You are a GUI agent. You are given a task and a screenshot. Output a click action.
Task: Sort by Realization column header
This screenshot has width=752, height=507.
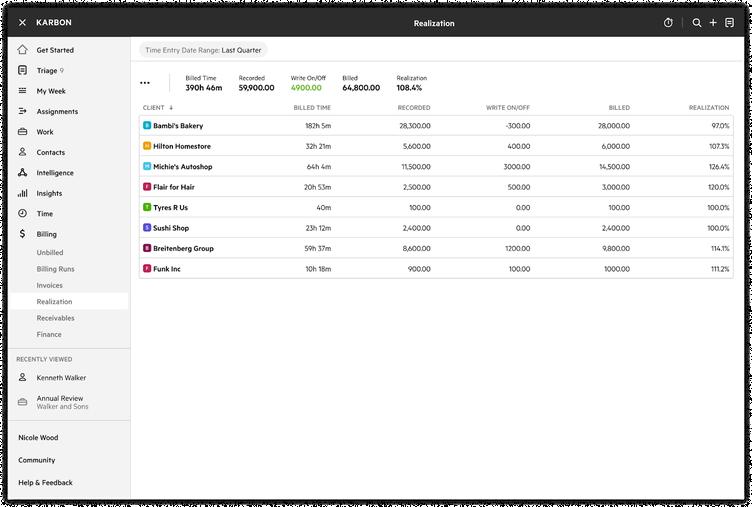coord(709,107)
